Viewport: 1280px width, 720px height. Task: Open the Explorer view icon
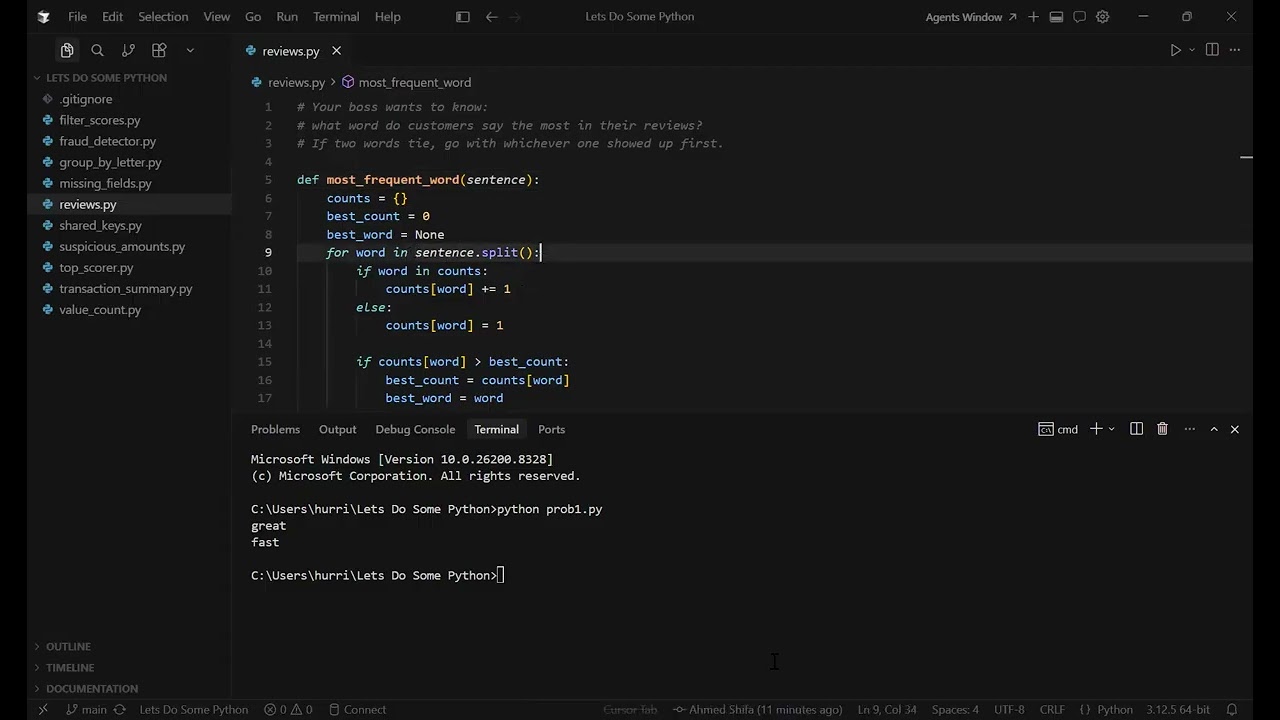point(67,50)
